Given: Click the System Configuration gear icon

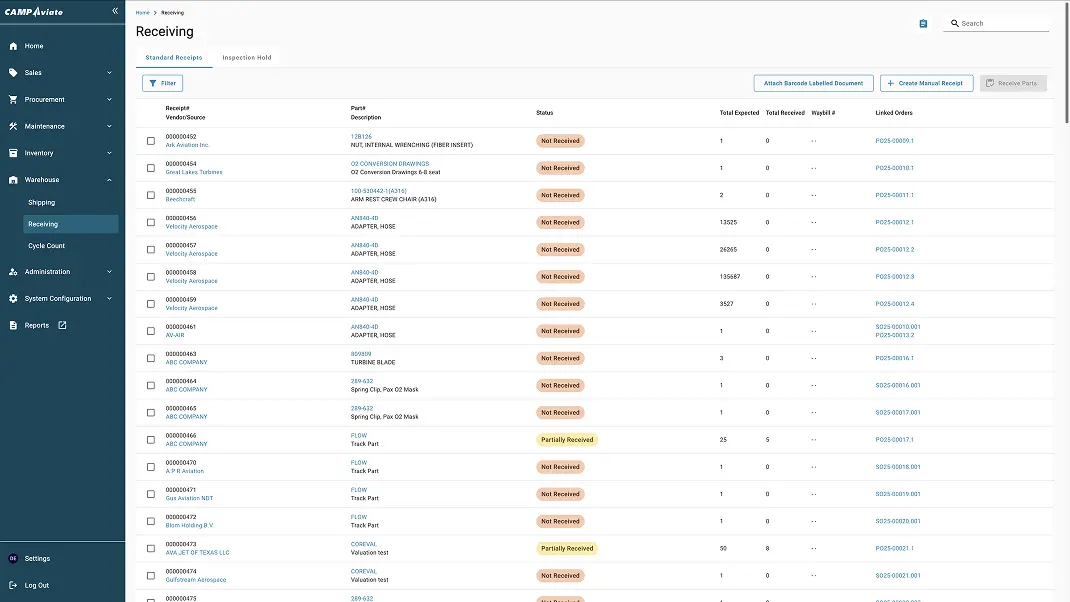Looking at the screenshot, I should point(13,298).
